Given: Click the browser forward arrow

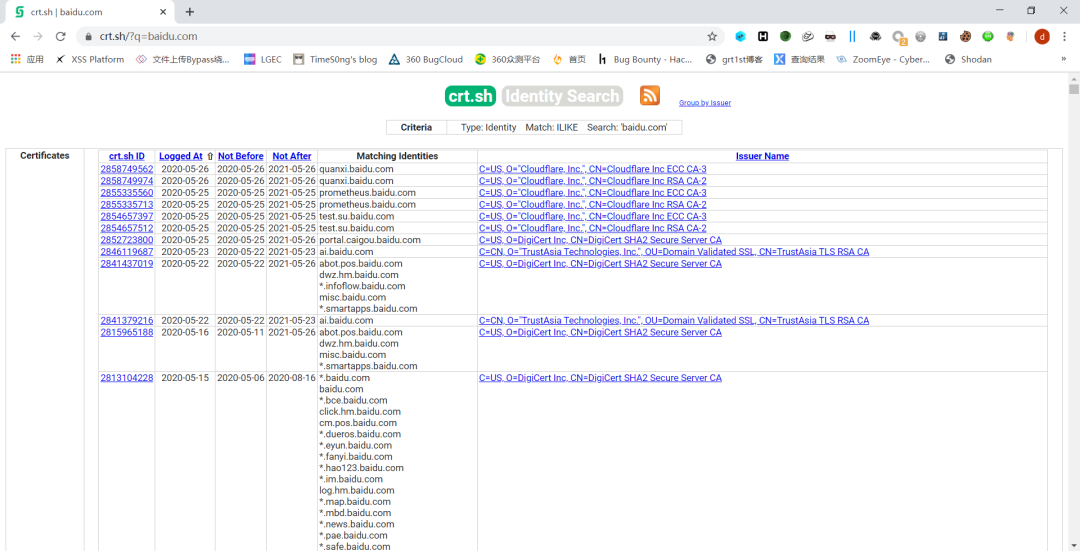Looking at the screenshot, I should (38, 37).
